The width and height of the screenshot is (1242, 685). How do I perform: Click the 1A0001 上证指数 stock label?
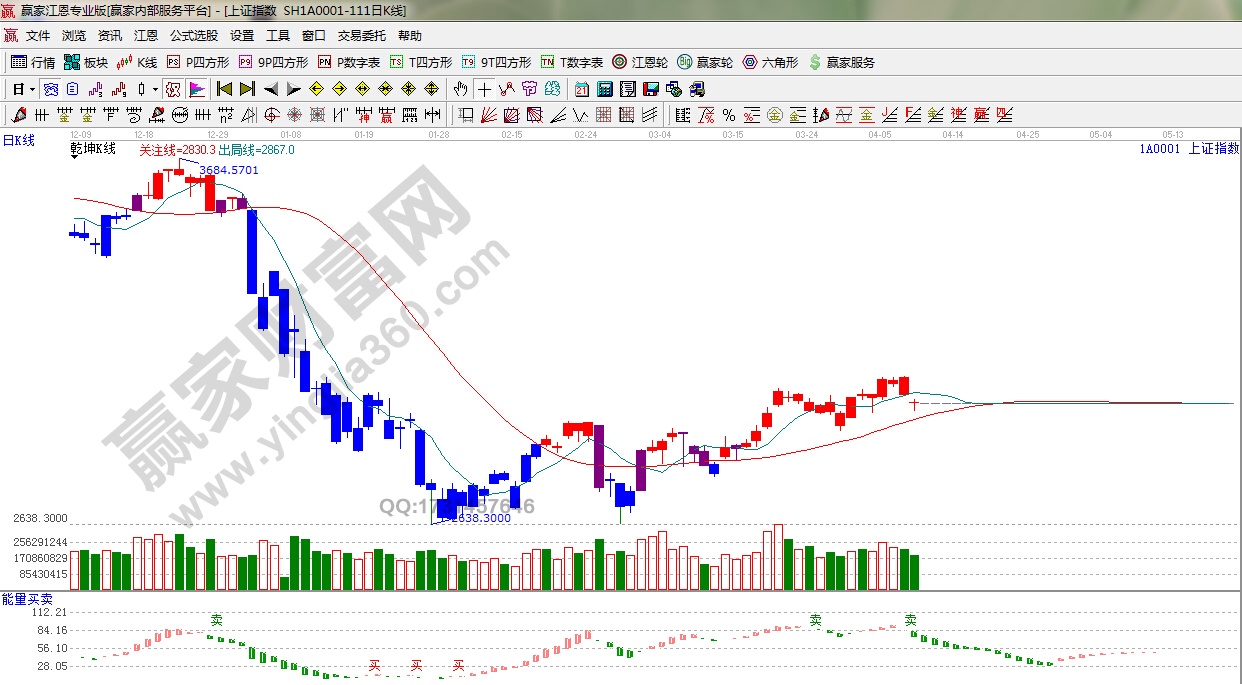pos(1188,149)
